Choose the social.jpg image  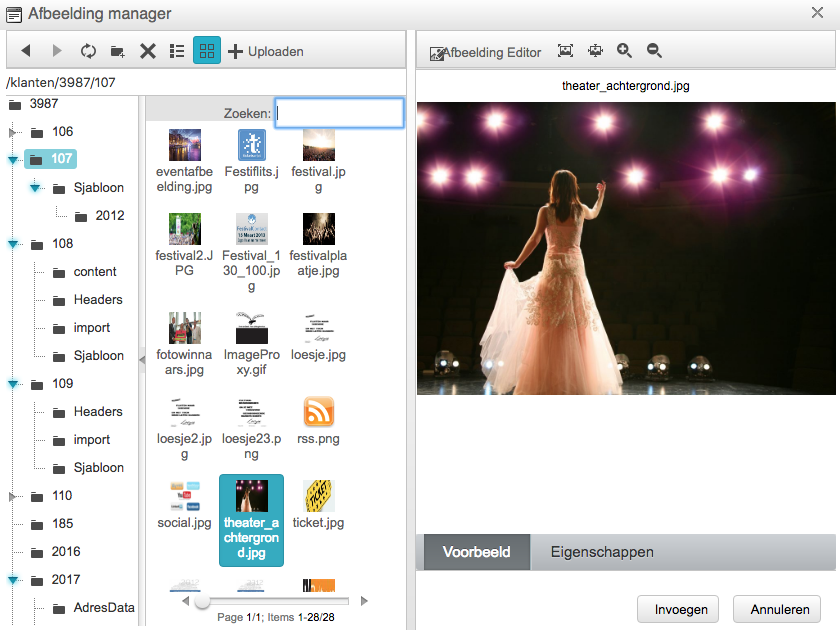[x=184, y=505]
